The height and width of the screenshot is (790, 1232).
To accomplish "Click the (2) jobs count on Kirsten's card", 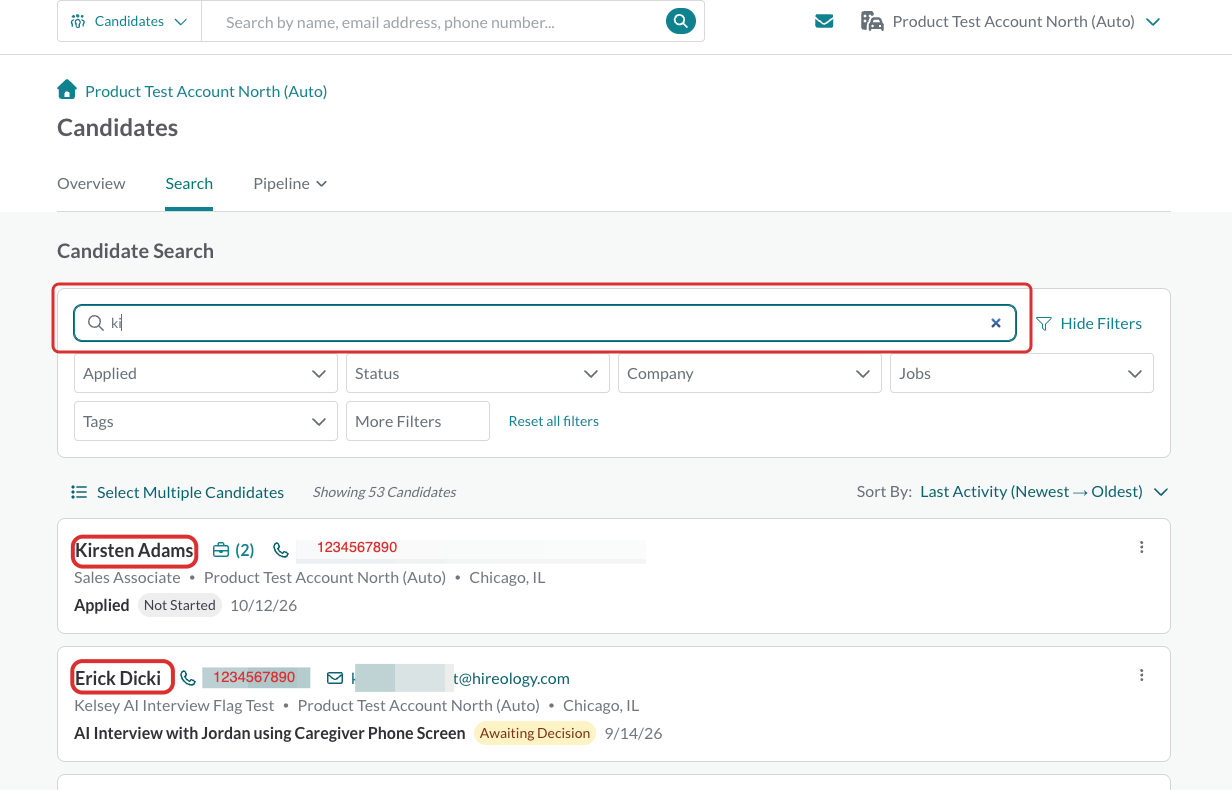I will [245, 550].
